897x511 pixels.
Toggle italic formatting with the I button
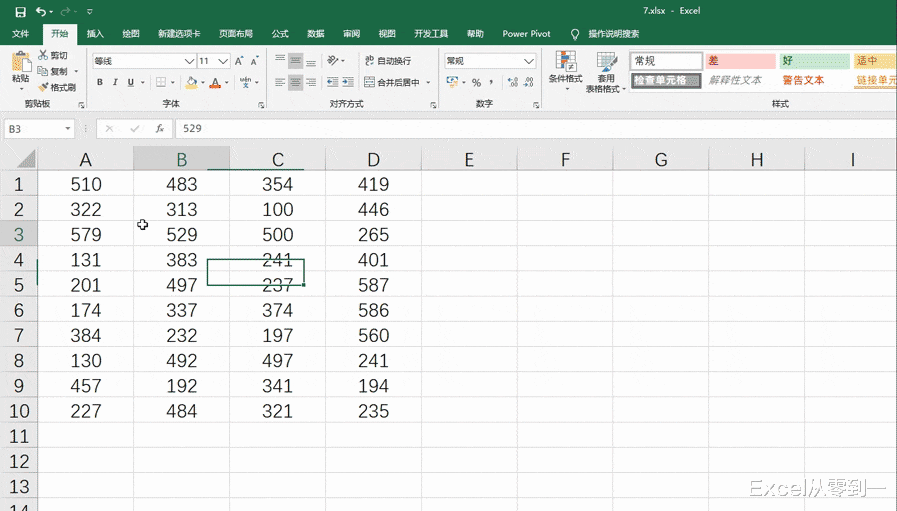coord(115,83)
